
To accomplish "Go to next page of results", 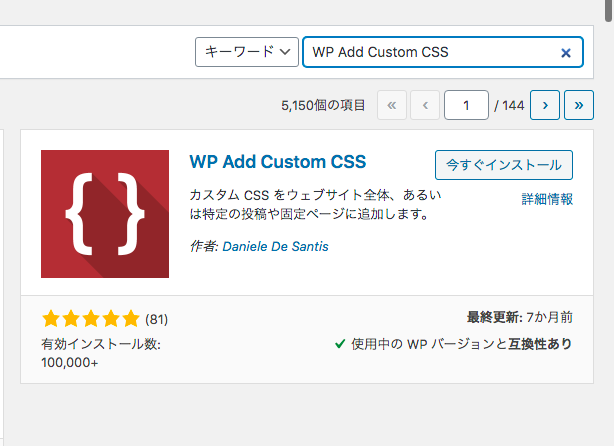I will 544,104.
